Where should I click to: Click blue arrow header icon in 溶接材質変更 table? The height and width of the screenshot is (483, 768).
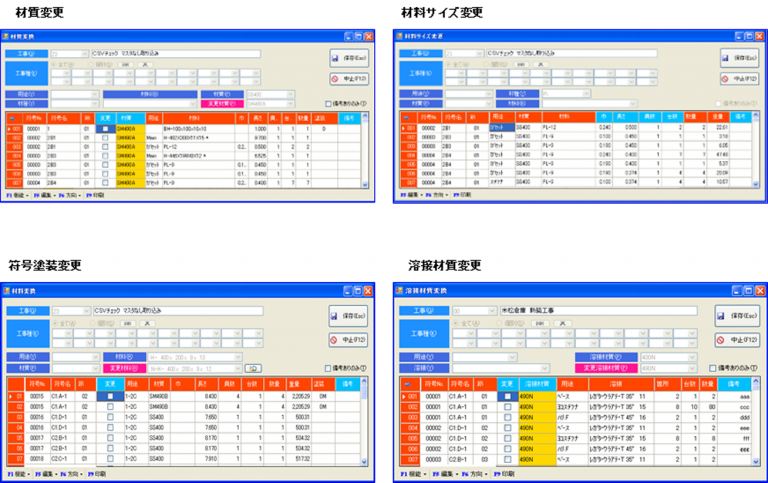point(408,385)
